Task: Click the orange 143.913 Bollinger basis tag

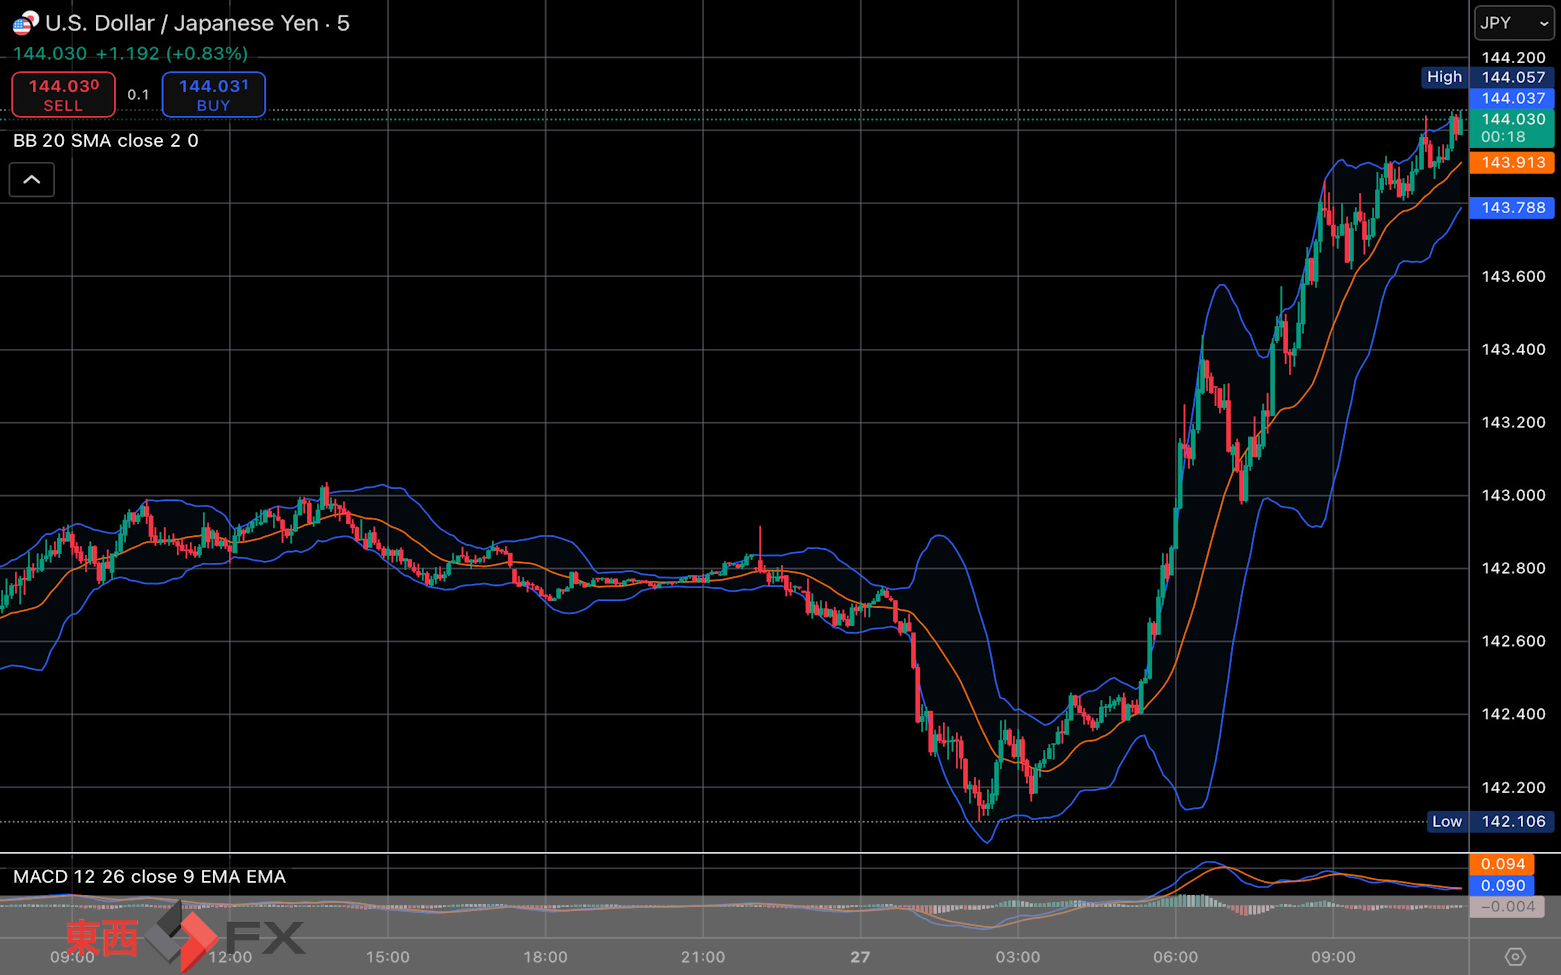Action: [x=1512, y=163]
